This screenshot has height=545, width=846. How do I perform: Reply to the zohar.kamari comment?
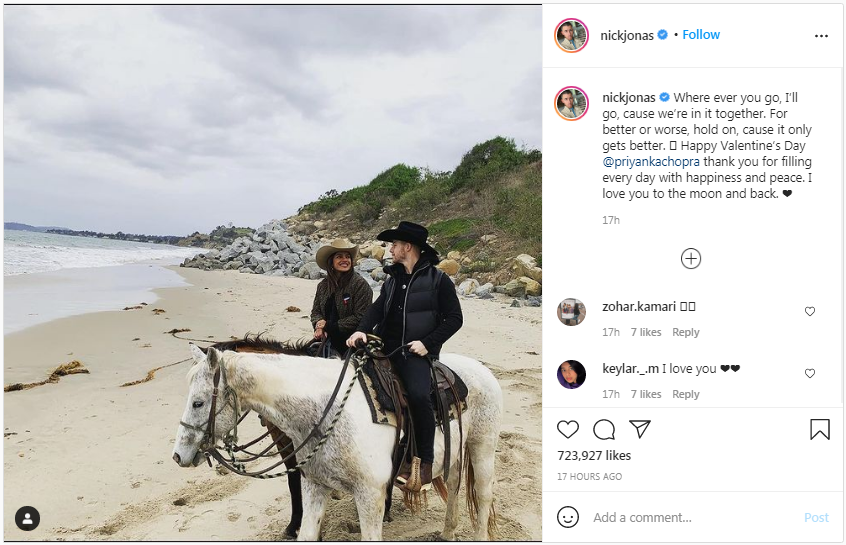[685, 332]
